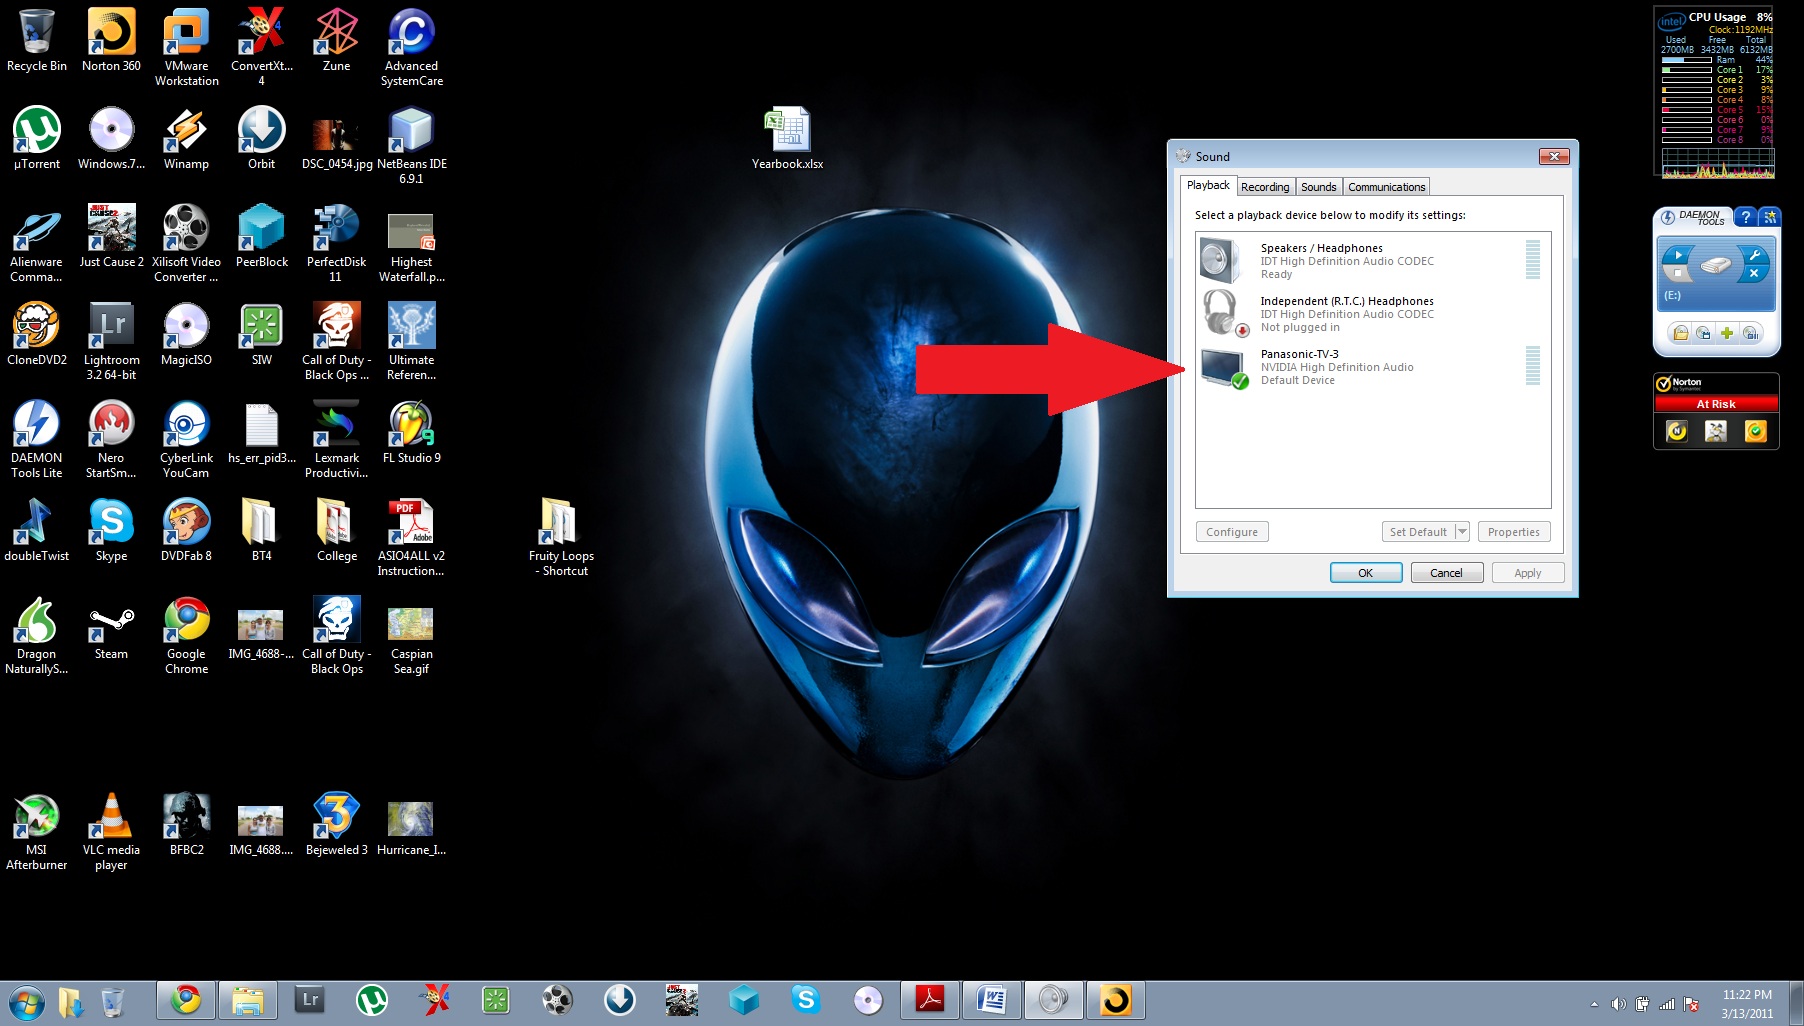This screenshot has height=1026, width=1804.
Task: Click Microsoft Word taskbar button
Action: [992, 1000]
